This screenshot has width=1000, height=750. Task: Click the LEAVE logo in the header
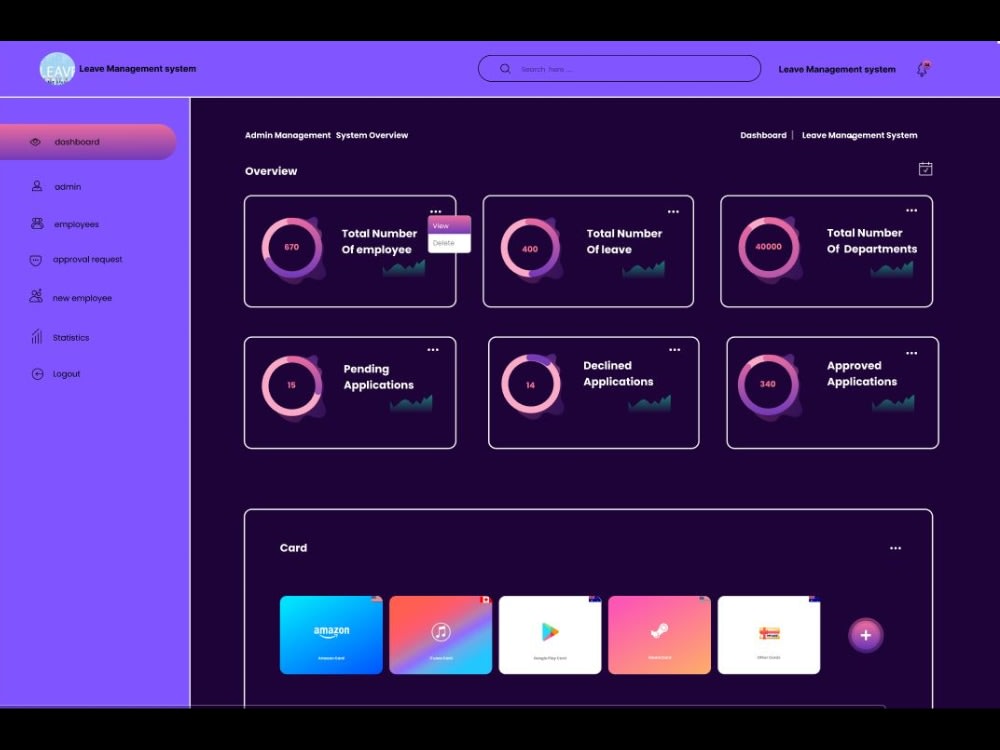point(57,68)
